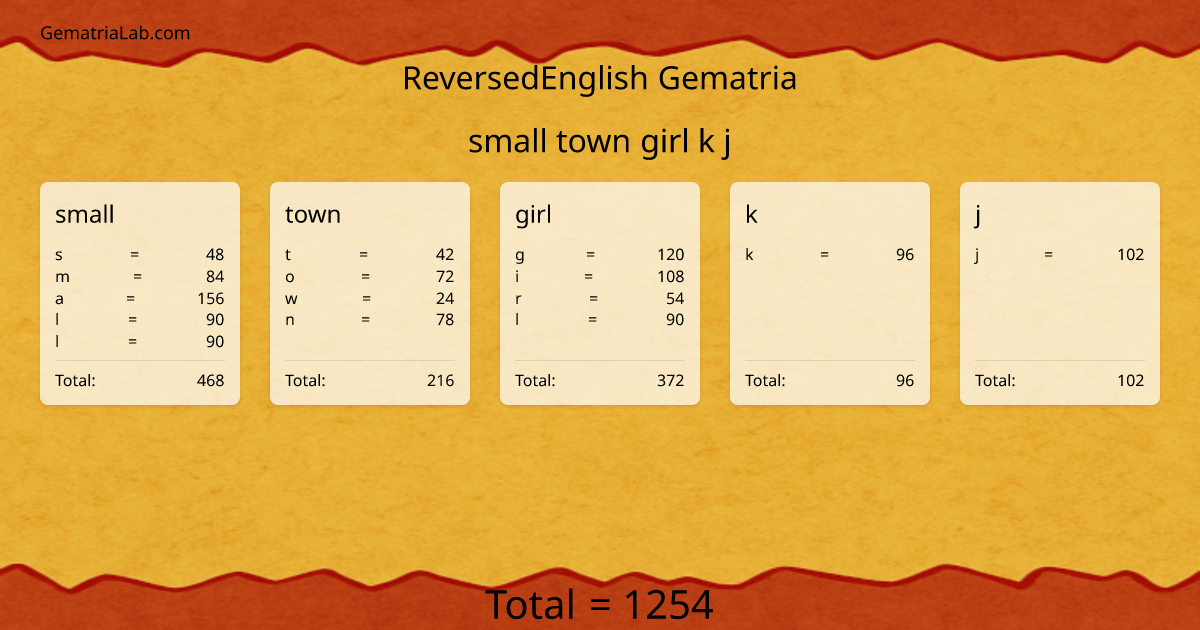This screenshot has height=630, width=1200.
Task: Click the "town" word card header
Action: coord(312,214)
